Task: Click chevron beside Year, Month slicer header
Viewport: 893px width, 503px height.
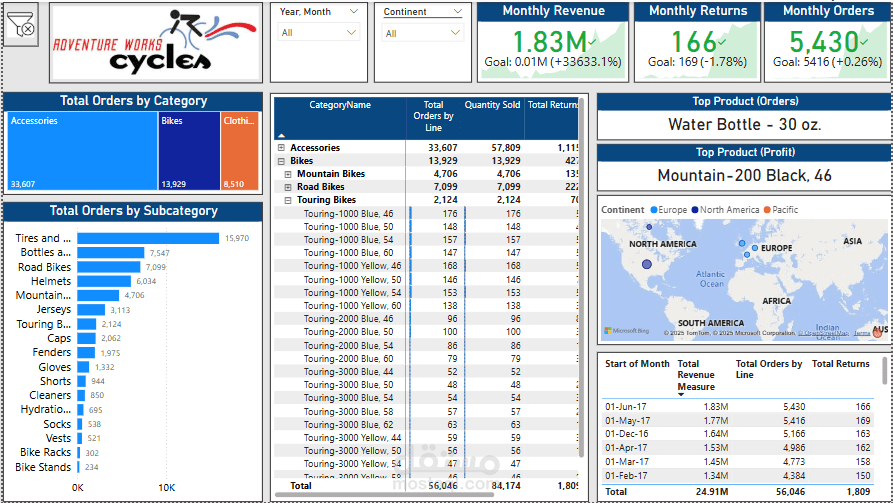Action: click(x=354, y=11)
